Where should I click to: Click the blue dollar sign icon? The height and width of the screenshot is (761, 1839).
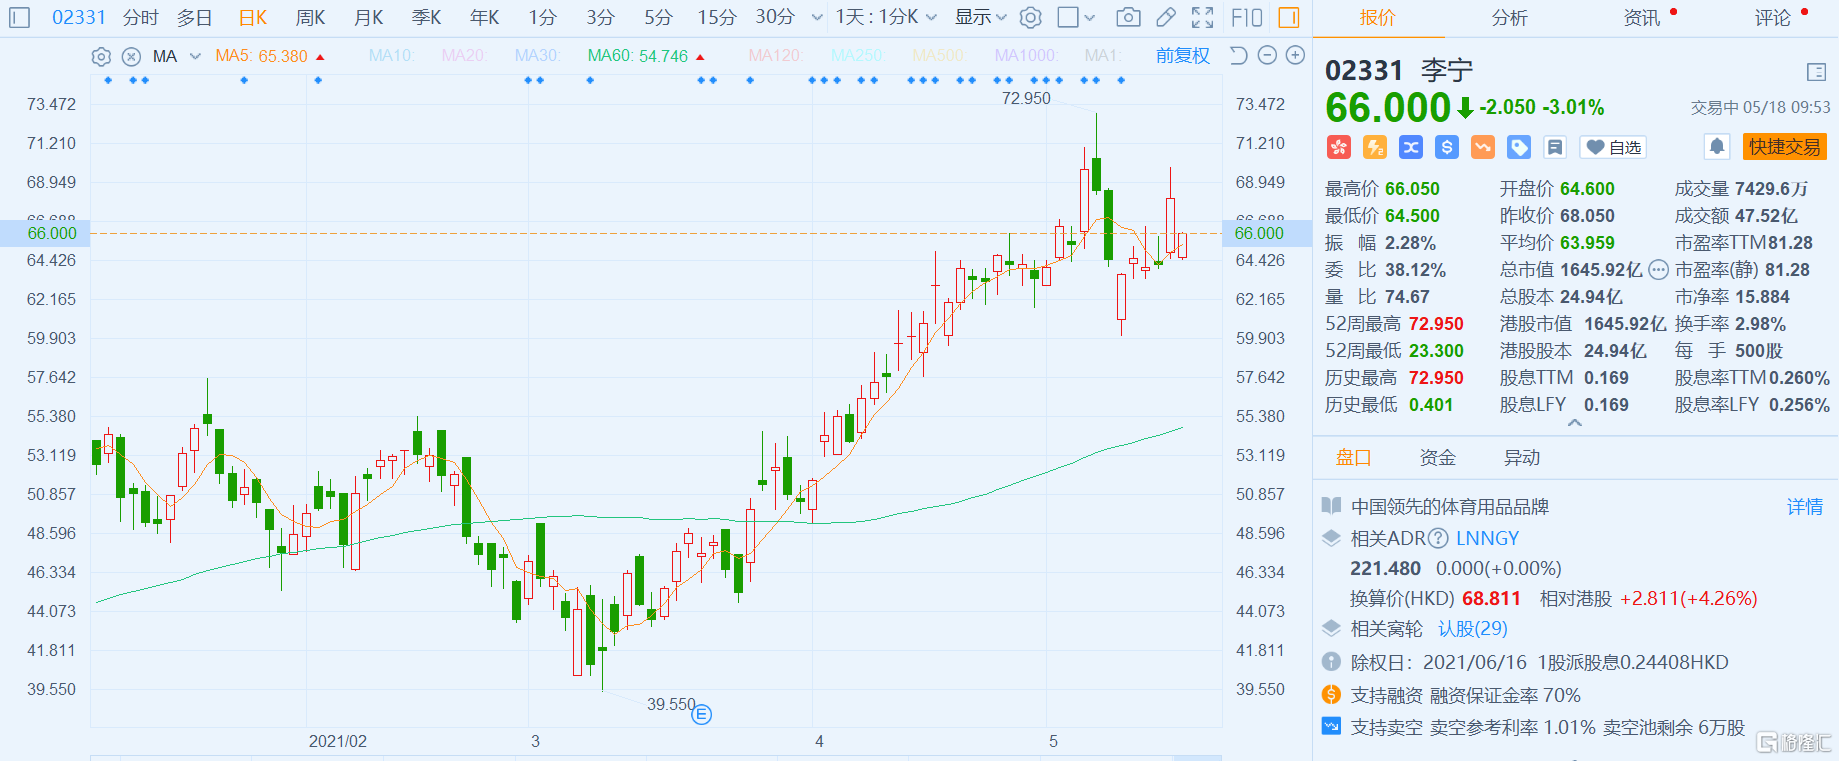pos(1447,147)
